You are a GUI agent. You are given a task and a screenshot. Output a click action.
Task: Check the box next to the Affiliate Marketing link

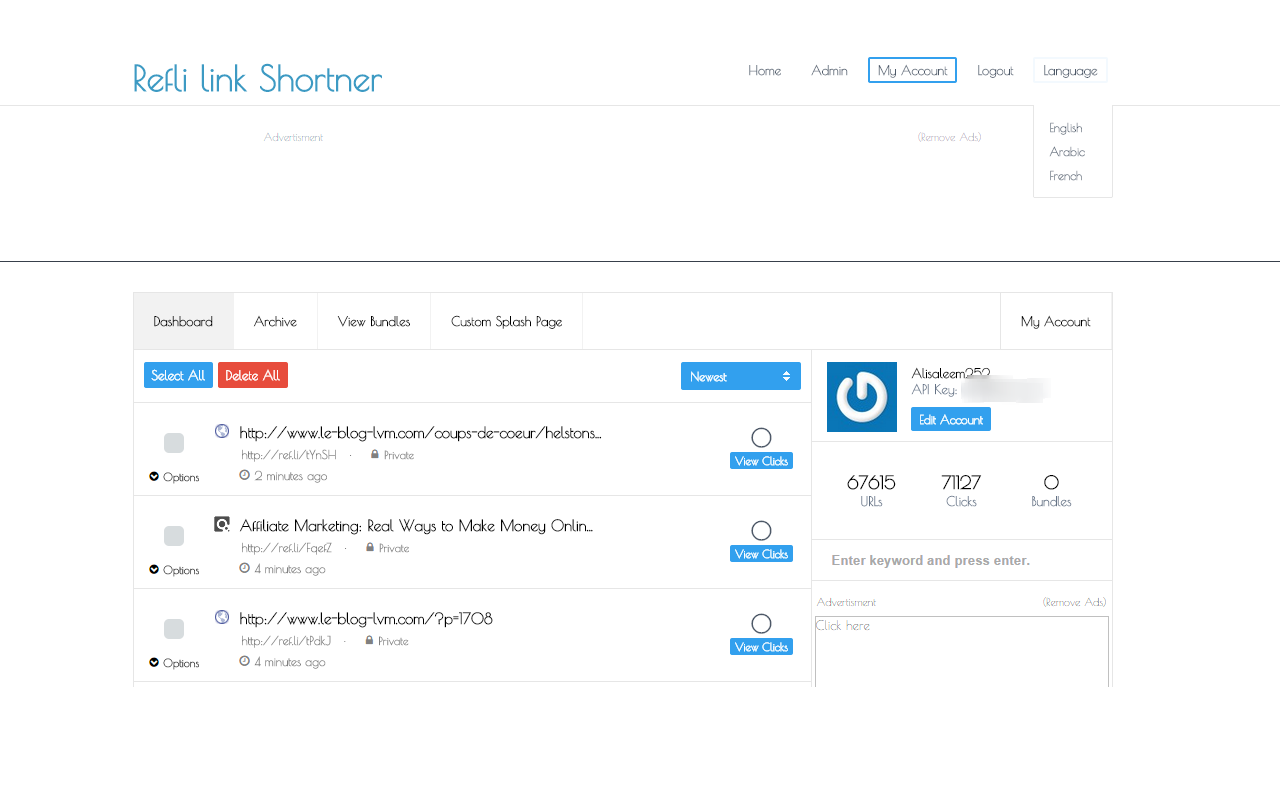pos(173,536)
